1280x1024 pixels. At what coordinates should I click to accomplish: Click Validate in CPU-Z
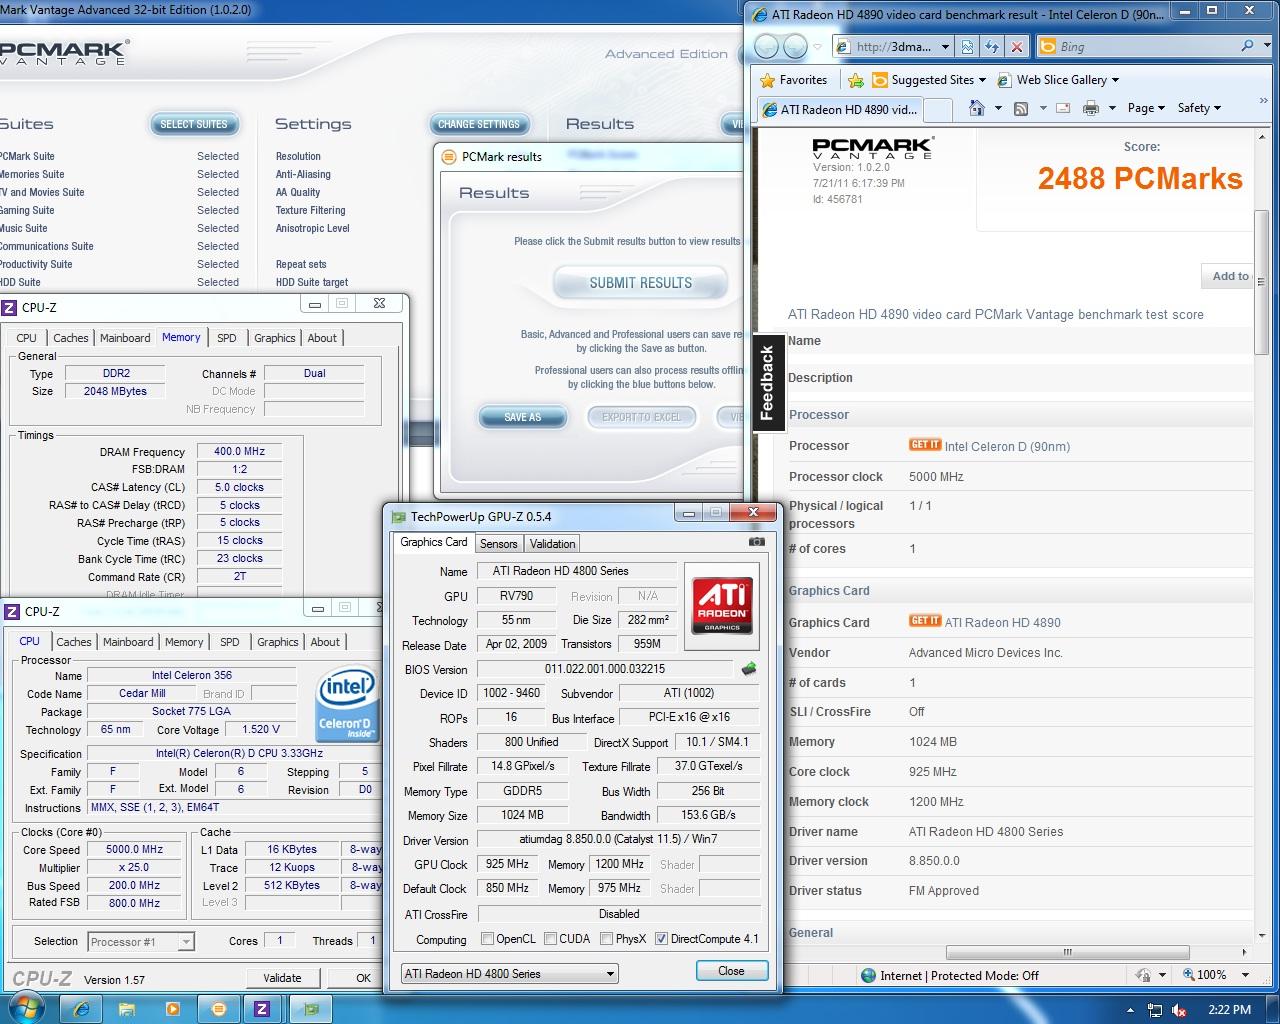(x=282, y=978)
